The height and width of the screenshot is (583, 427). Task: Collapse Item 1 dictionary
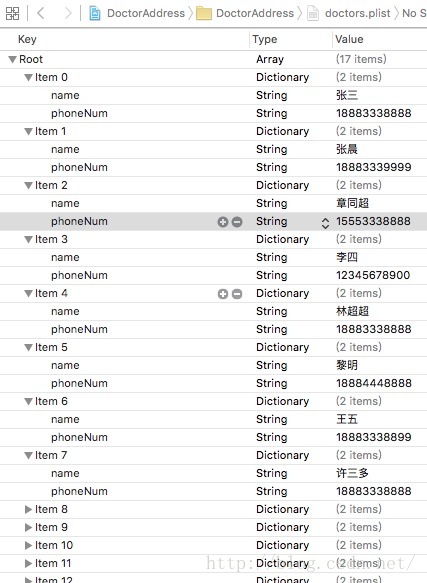(28, 132)
